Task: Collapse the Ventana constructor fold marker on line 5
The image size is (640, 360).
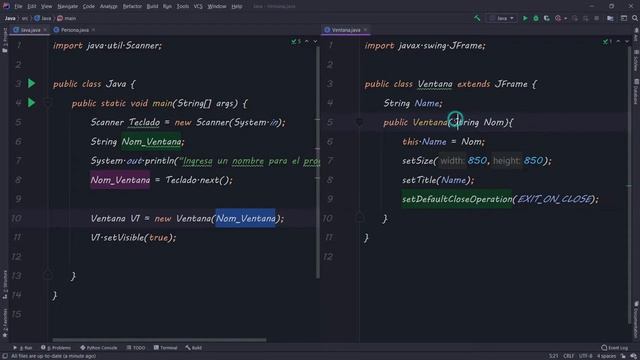Action: tap(359, 122)
